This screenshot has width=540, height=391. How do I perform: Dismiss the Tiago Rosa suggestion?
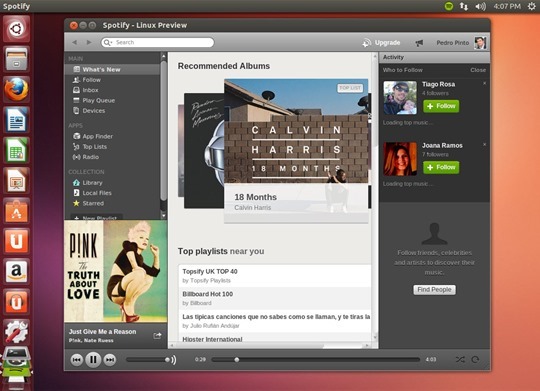coord(484,83)
